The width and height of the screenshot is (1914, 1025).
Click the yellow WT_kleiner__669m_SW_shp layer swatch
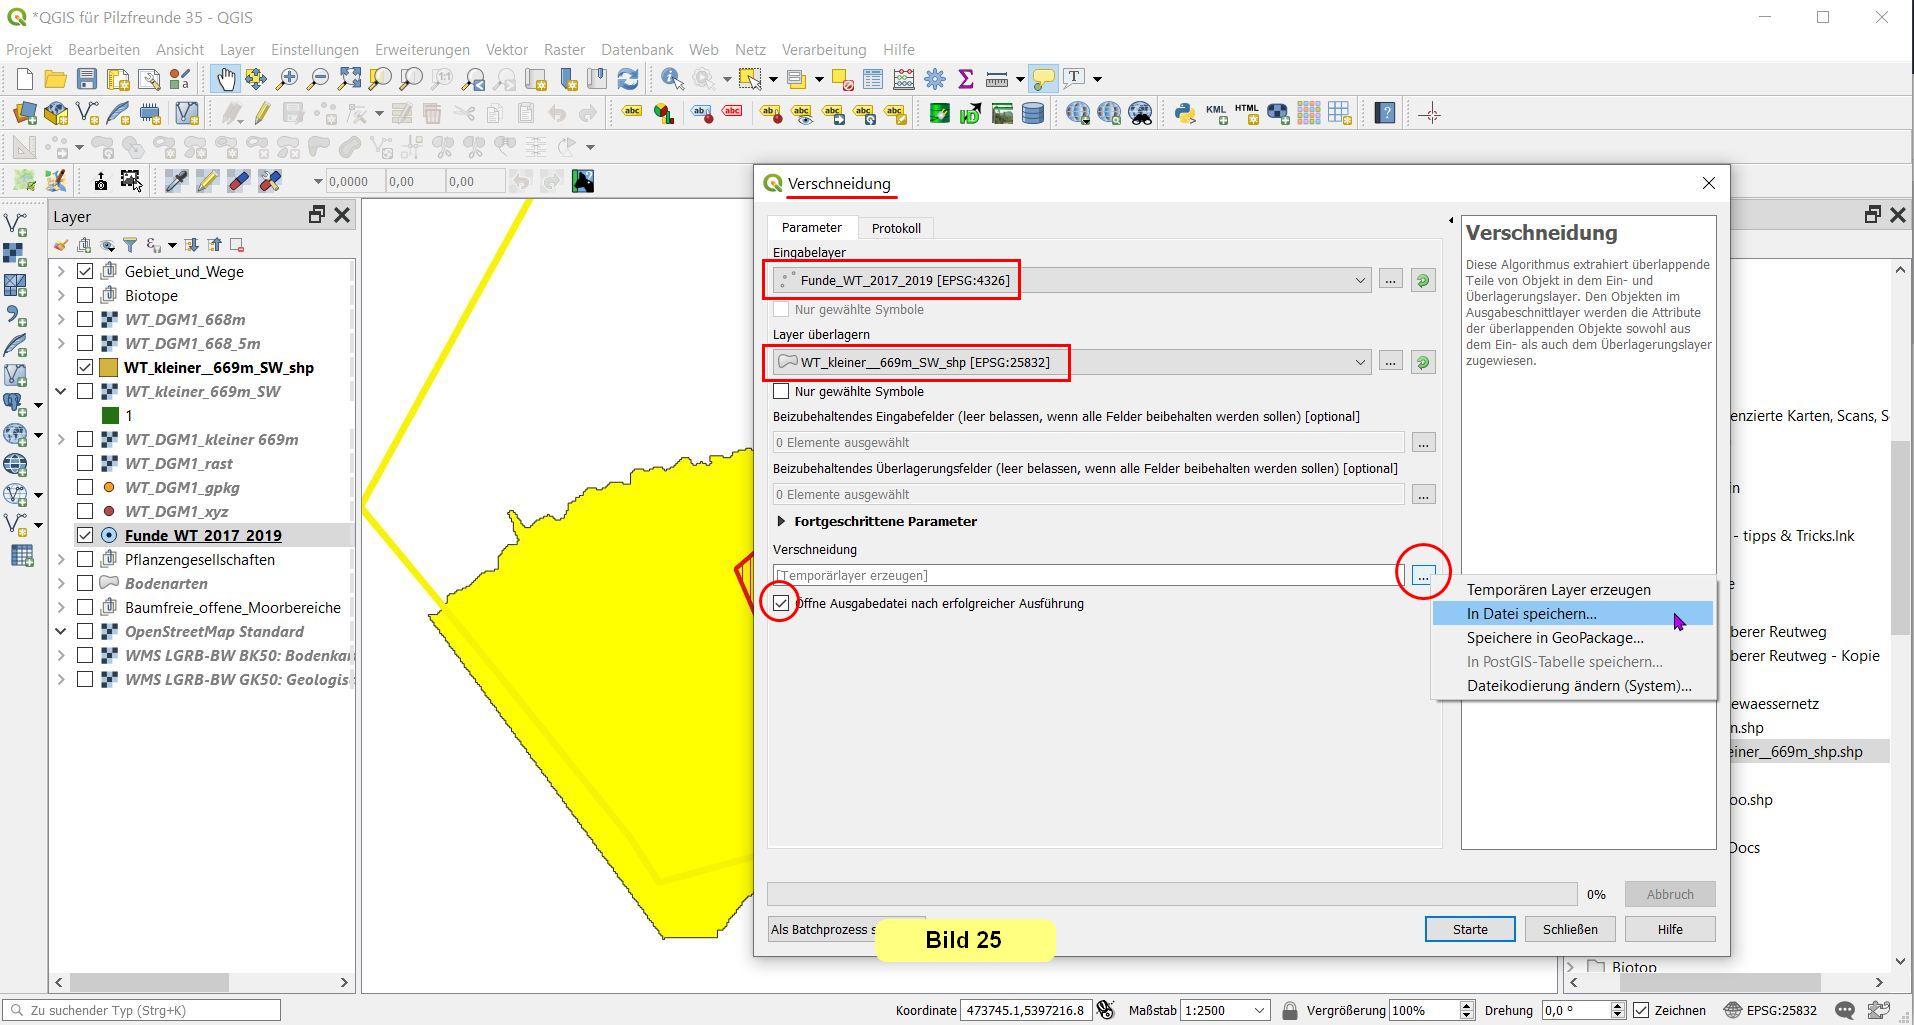point(109,367)
